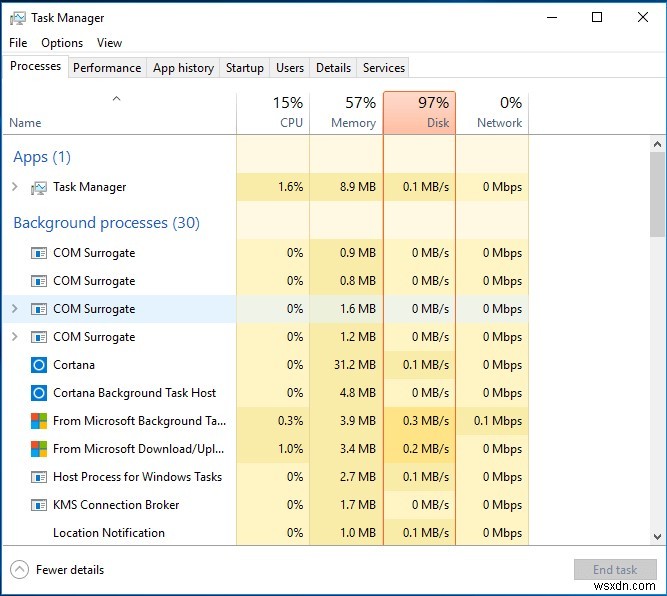Screen dimensions: 667x596
Task: Select the Cortana Background Task Host row name
Action: [x=134, y=393]
